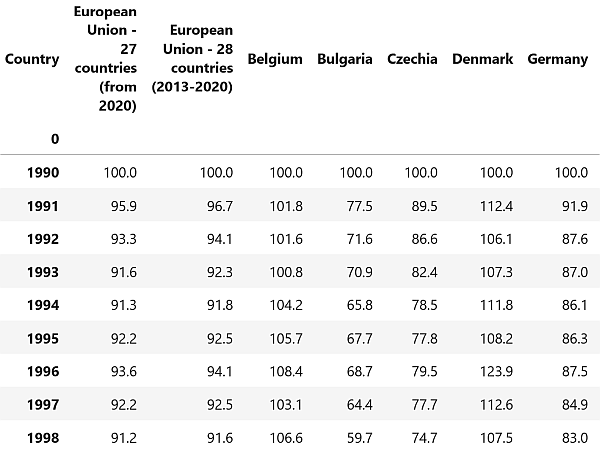
Task: Click Czechia's 1993 value 82.4
Action: pyautogui.click(x=424, y=272)
